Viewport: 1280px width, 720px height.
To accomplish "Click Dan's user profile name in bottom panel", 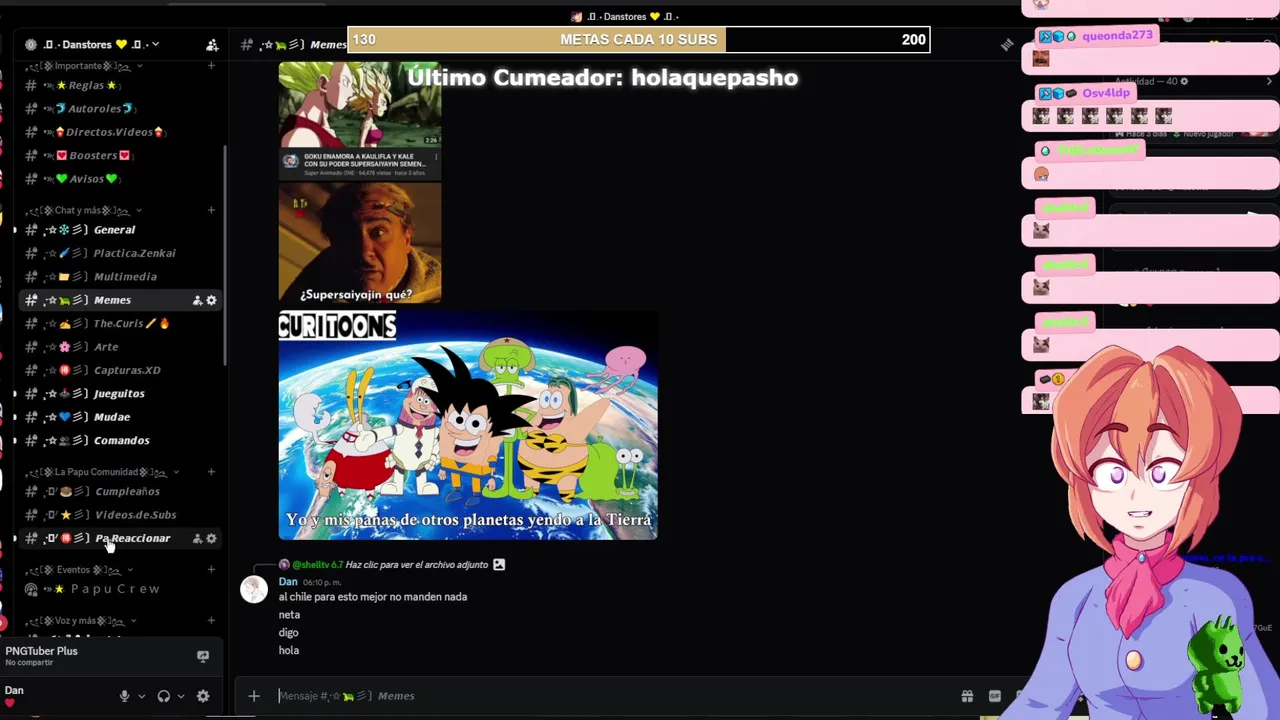I will pos(14,690).
